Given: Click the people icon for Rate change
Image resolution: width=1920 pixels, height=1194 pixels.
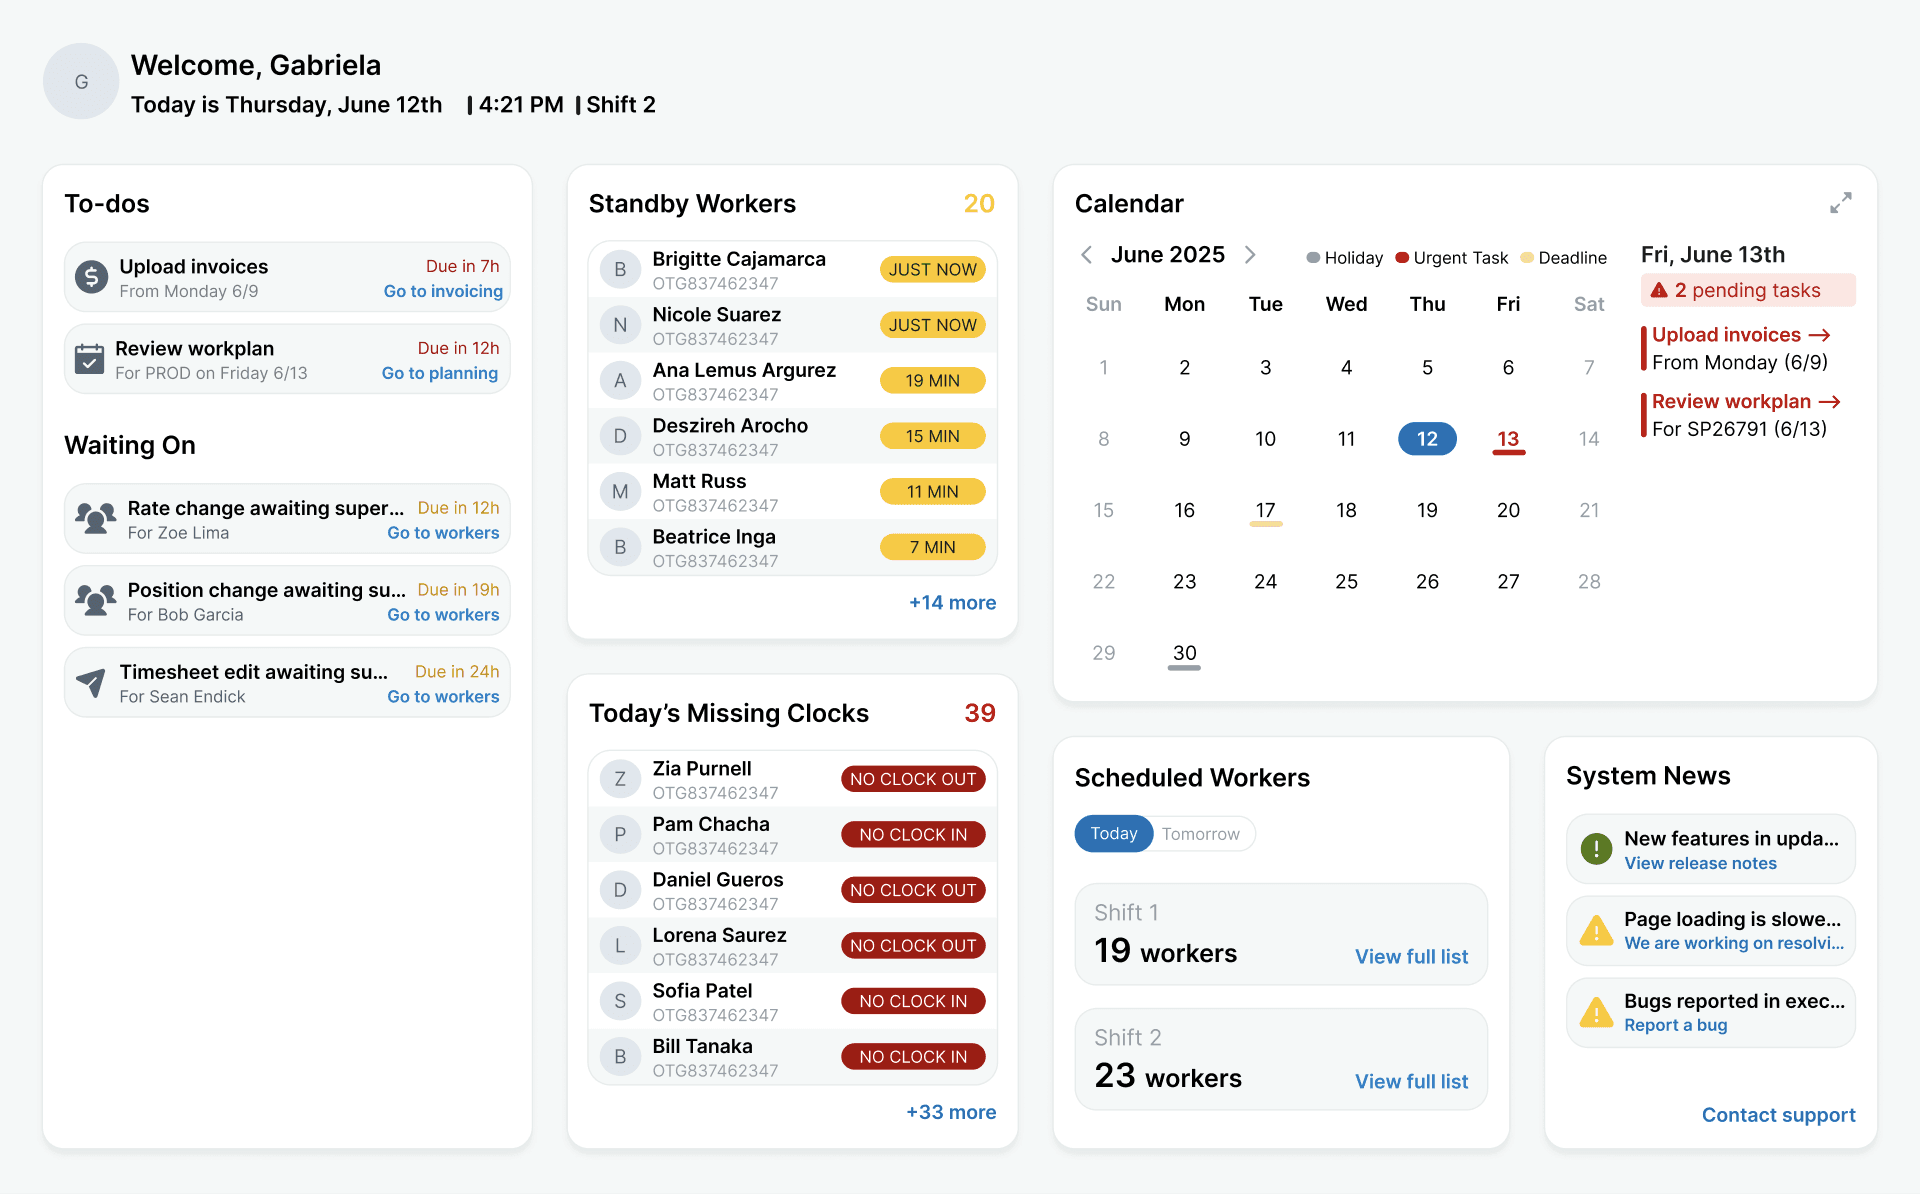Looking at the screenshot, I should click(x=95, y=519).
